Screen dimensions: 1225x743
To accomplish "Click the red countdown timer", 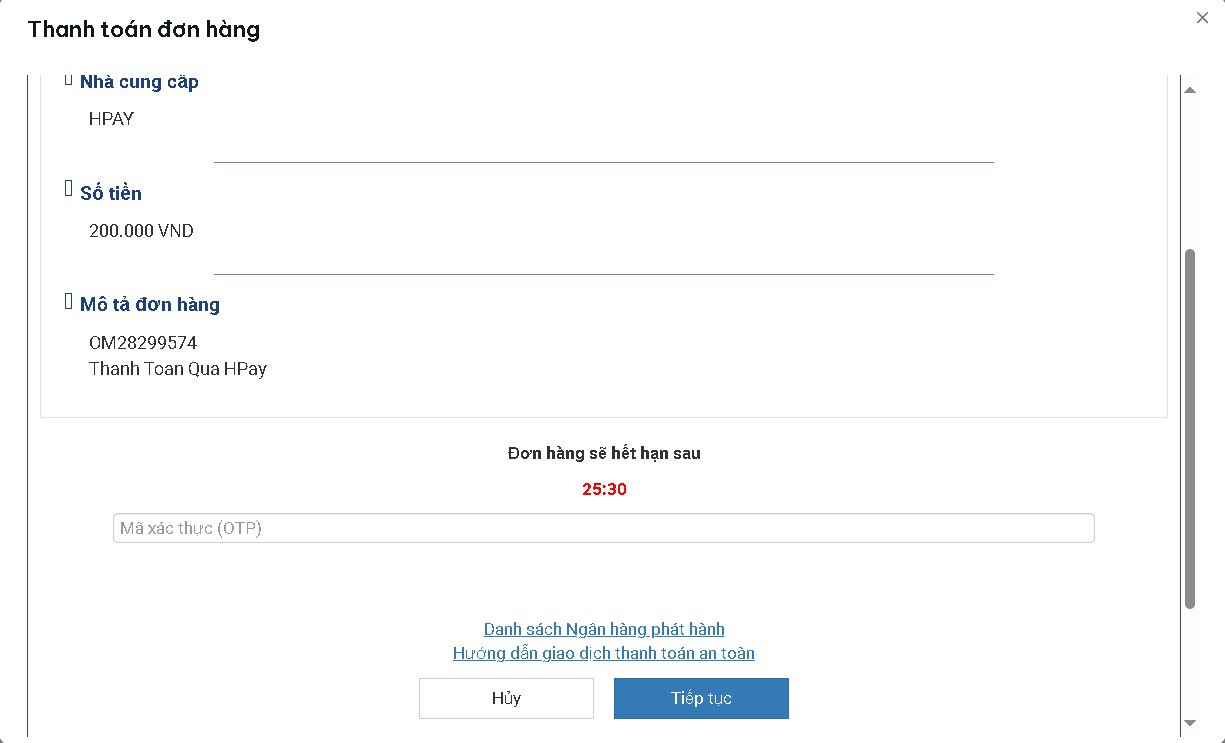I will [x=604, y=489].
